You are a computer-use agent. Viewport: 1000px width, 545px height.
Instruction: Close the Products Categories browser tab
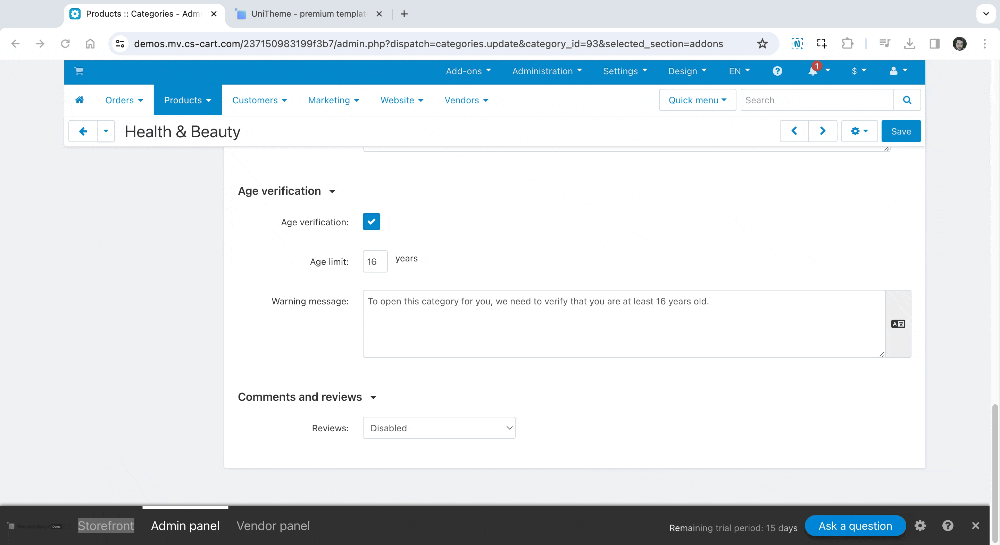214,13
